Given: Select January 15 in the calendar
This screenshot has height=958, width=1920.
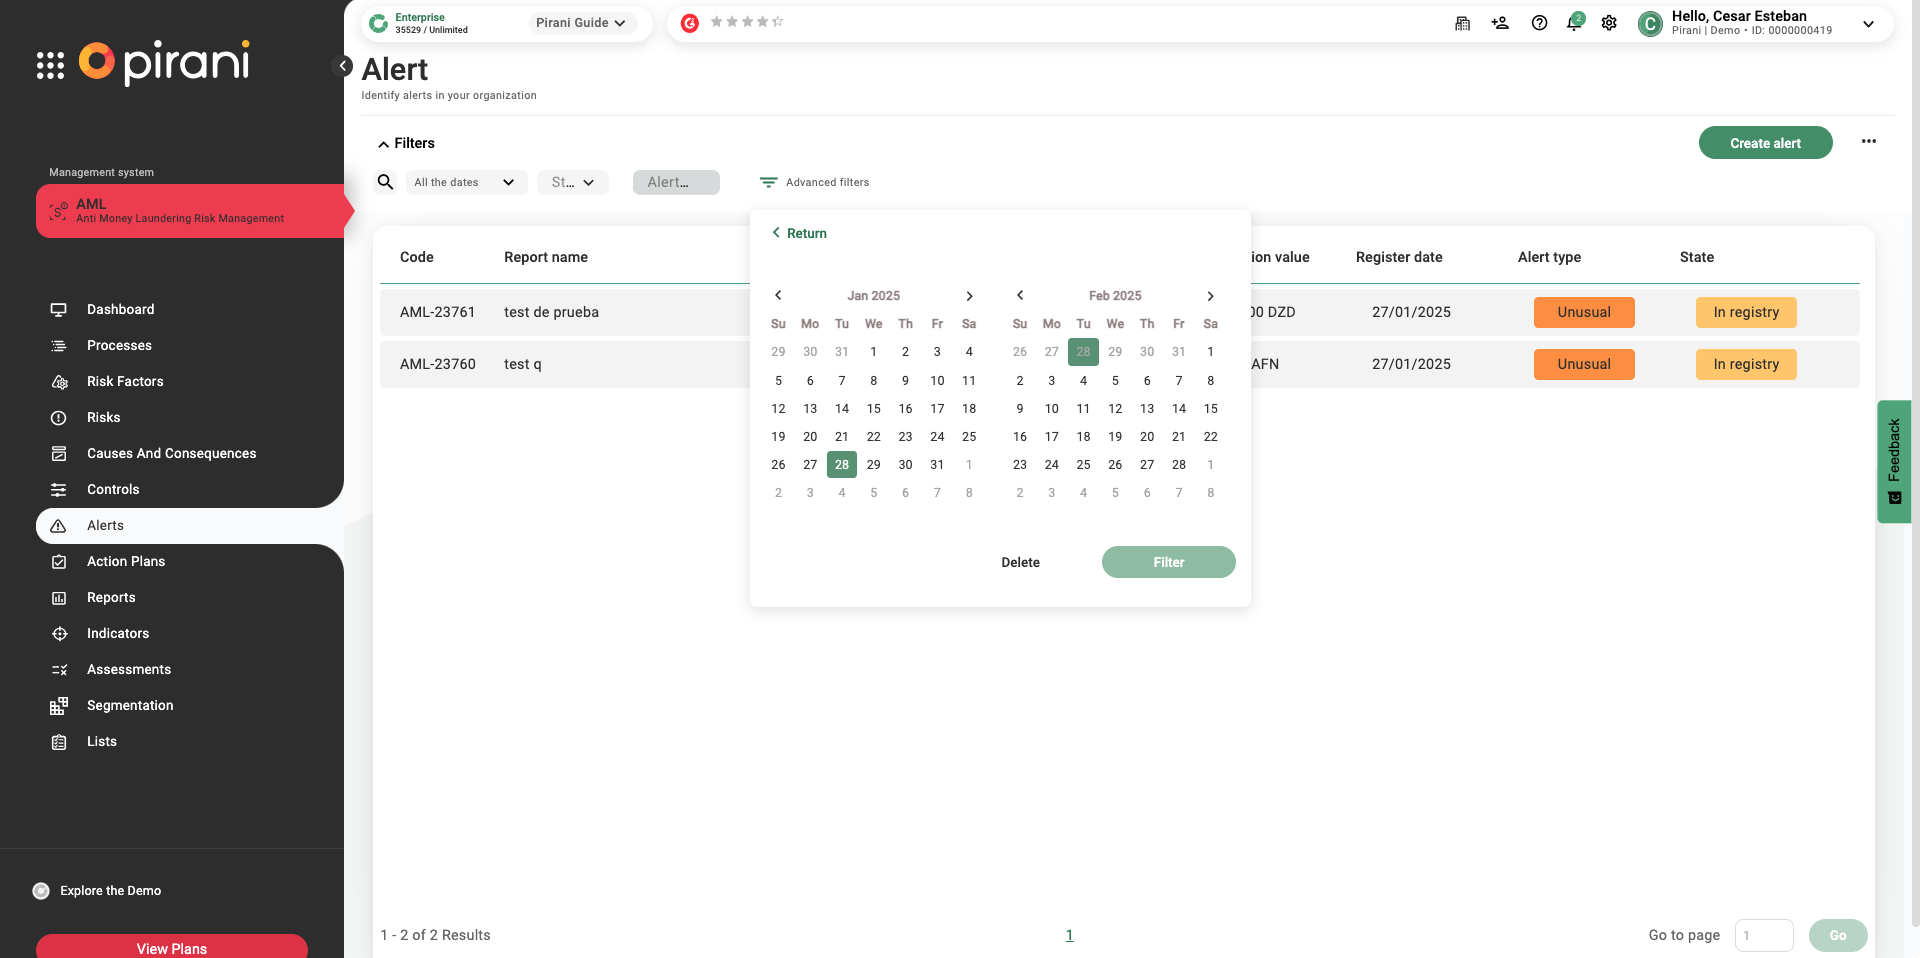Looking at the screenshot, I should tap(873, 408).
